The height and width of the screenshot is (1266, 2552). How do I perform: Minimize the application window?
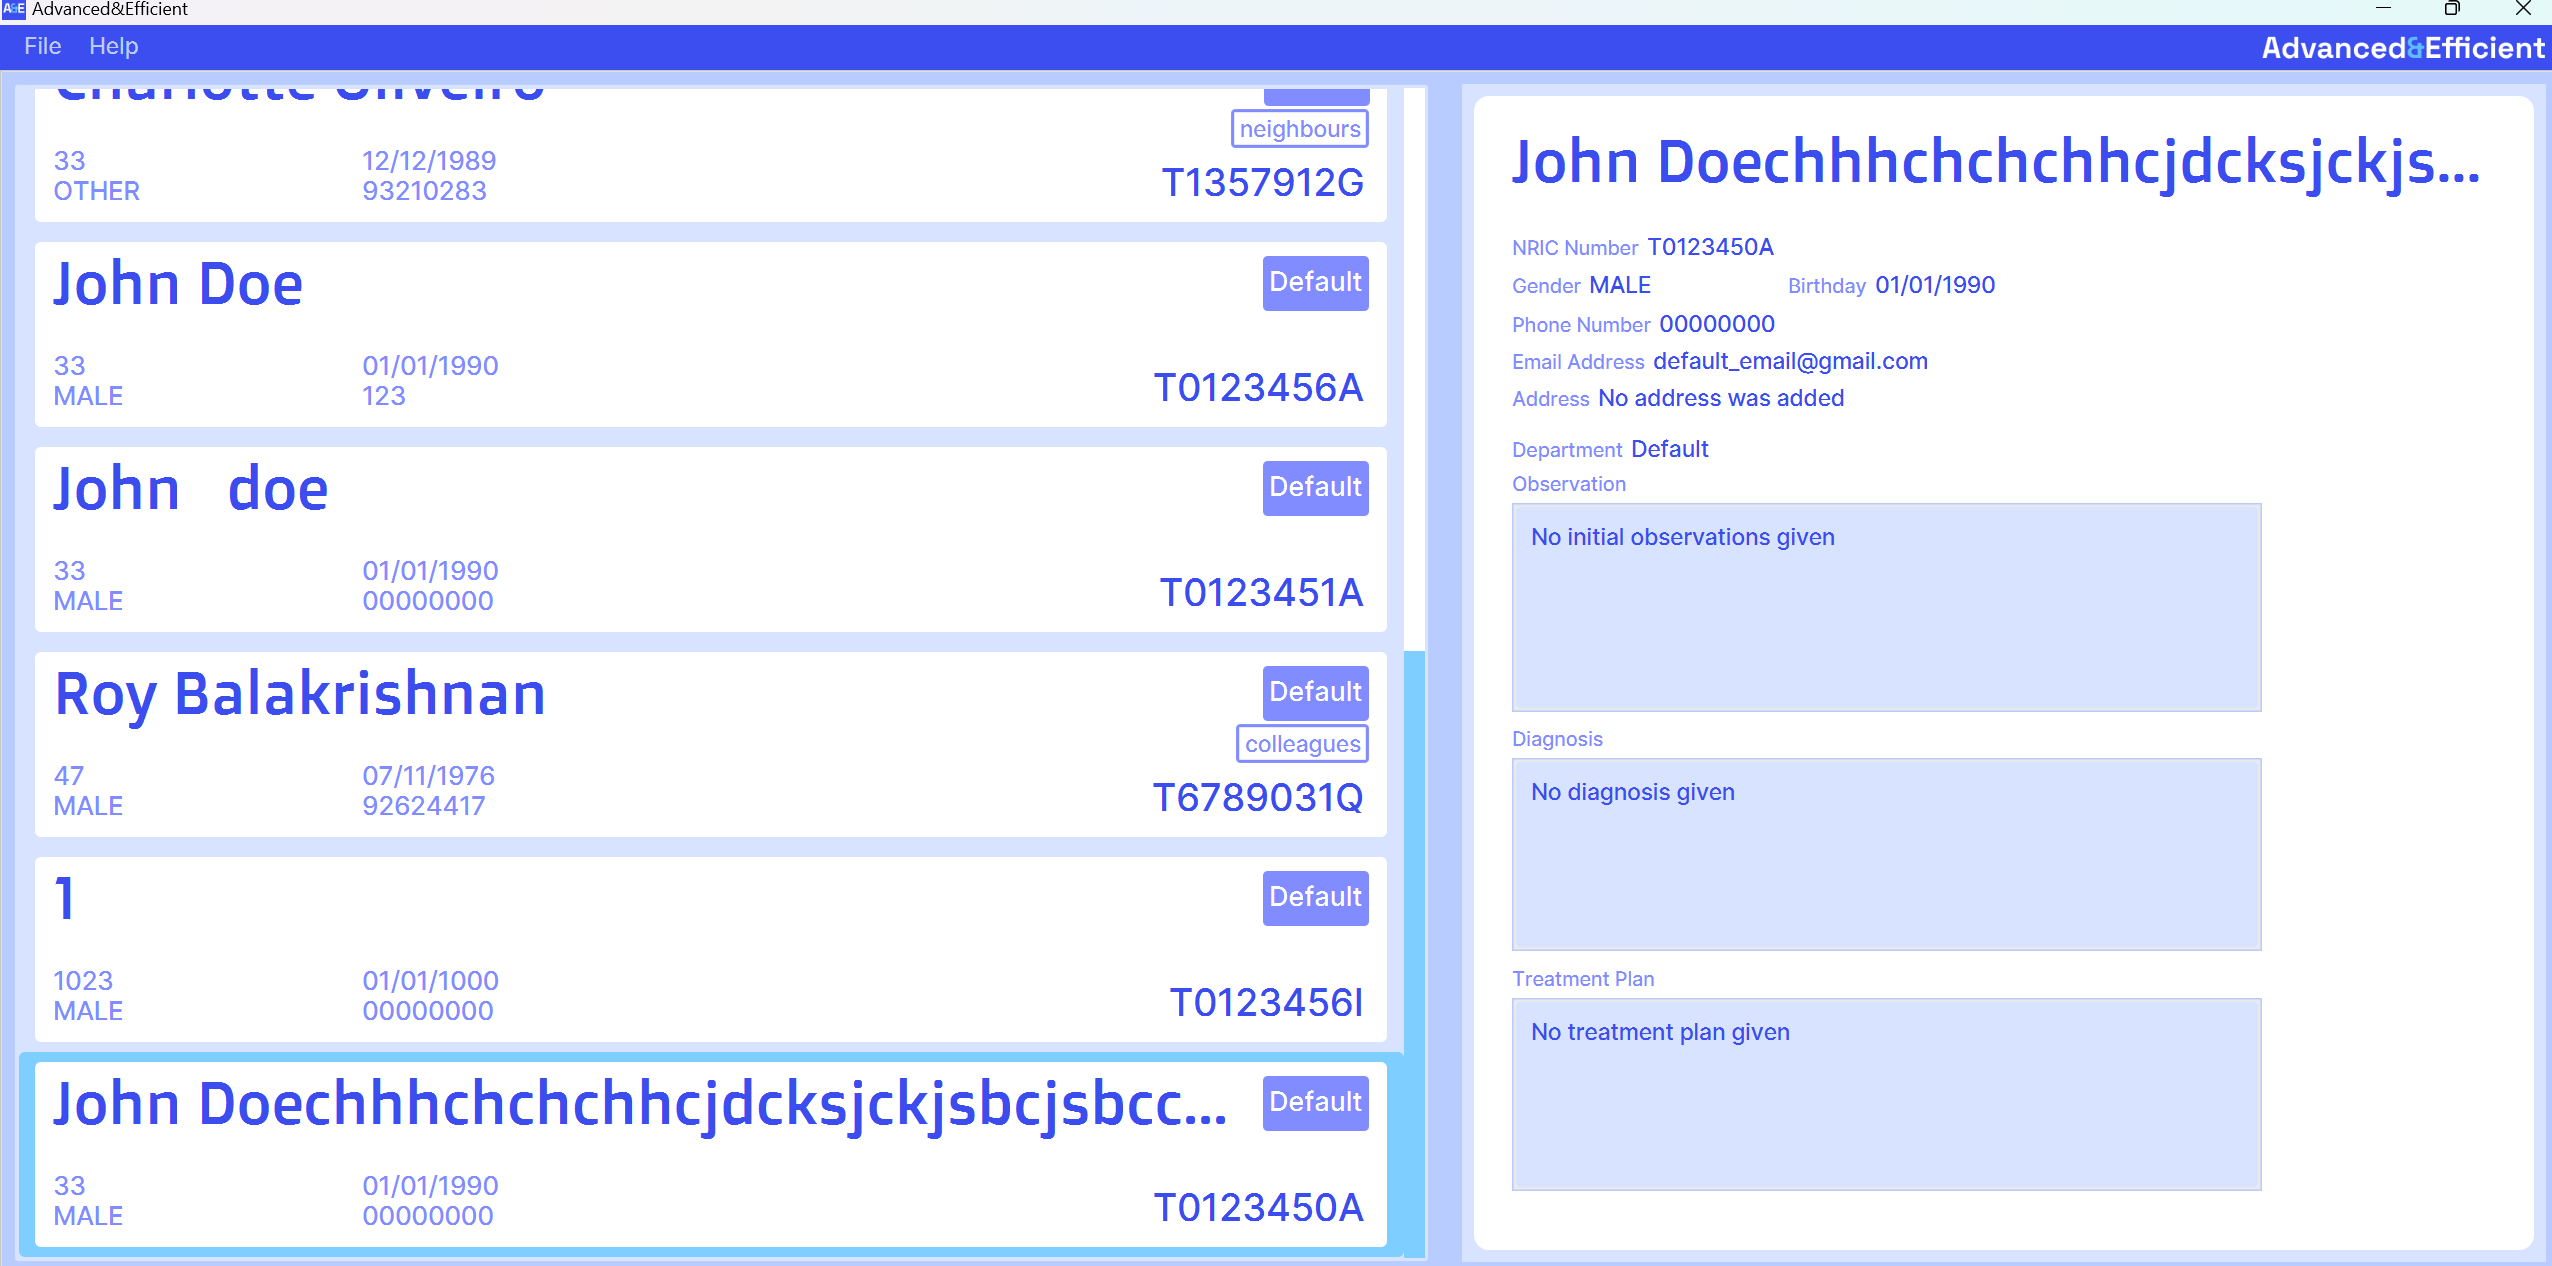click(2383, 9)
